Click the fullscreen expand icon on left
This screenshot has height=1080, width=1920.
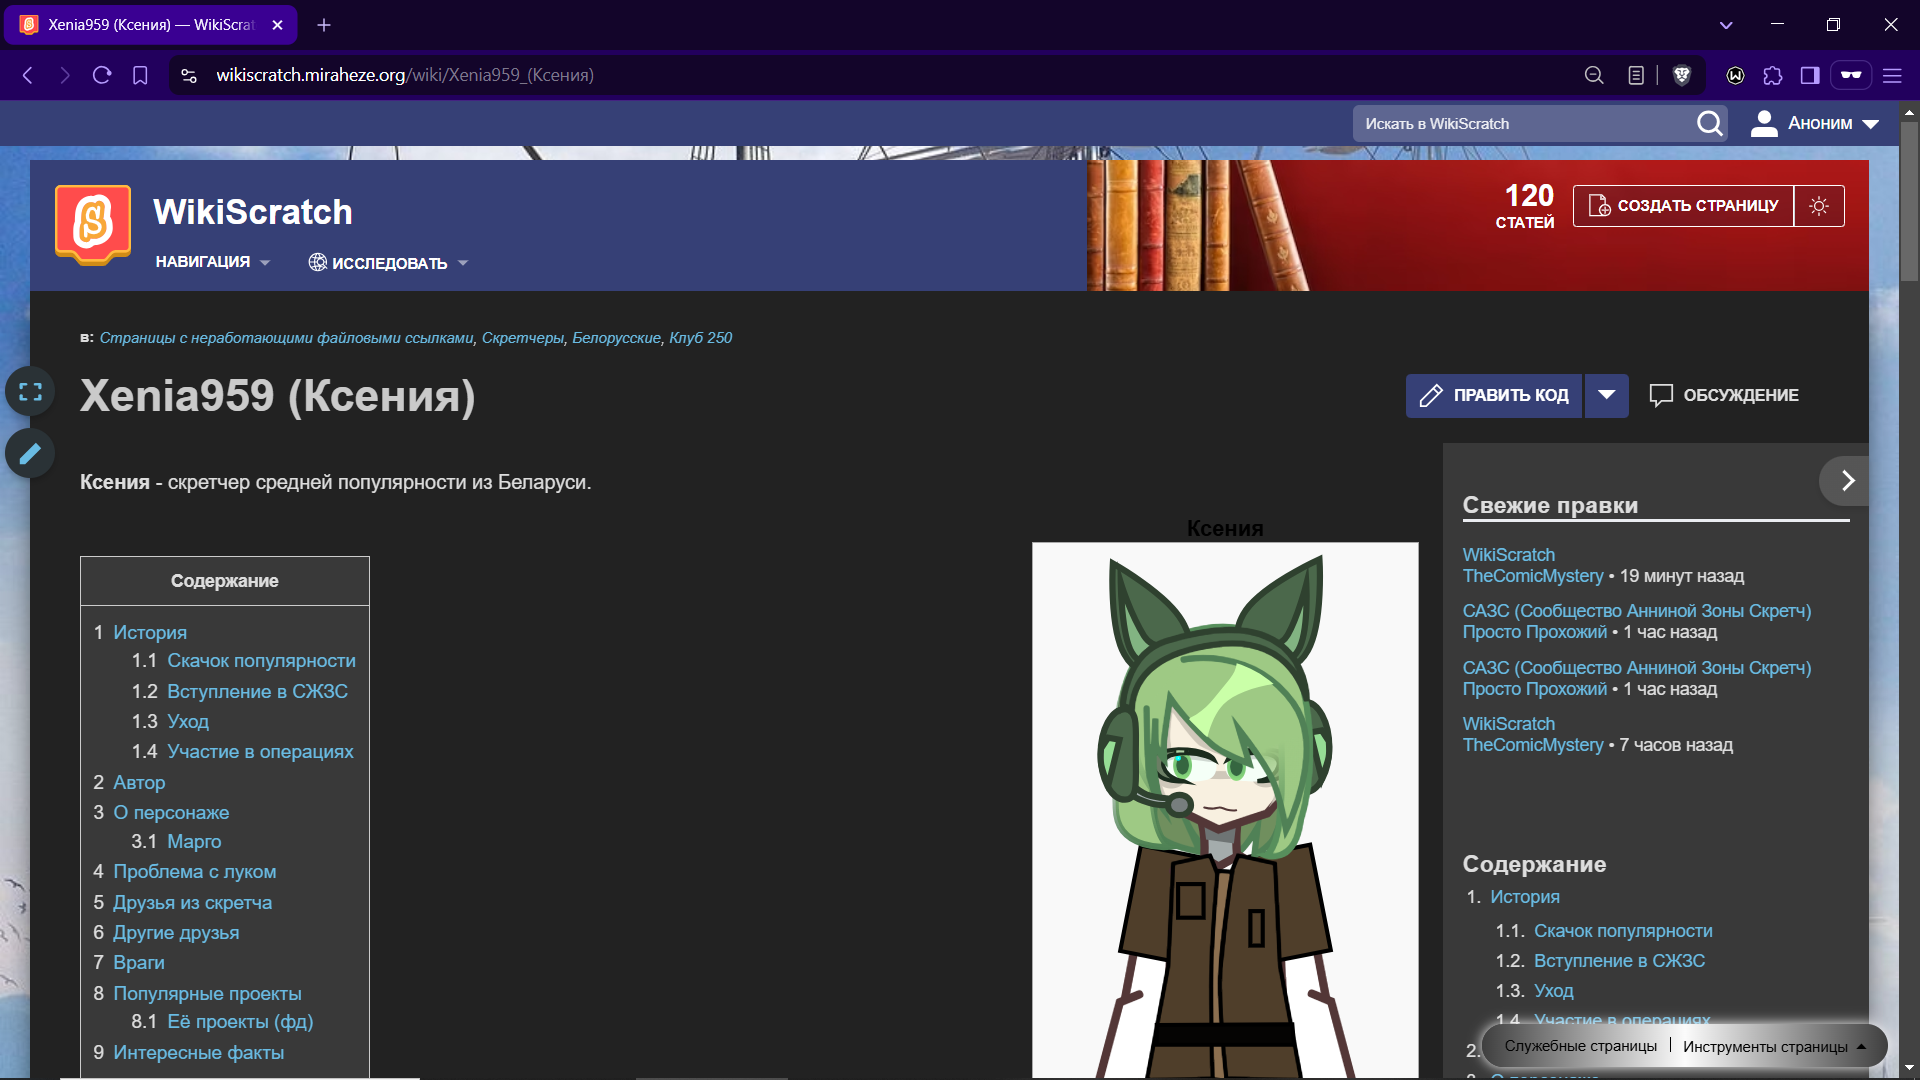click(30, 392)
